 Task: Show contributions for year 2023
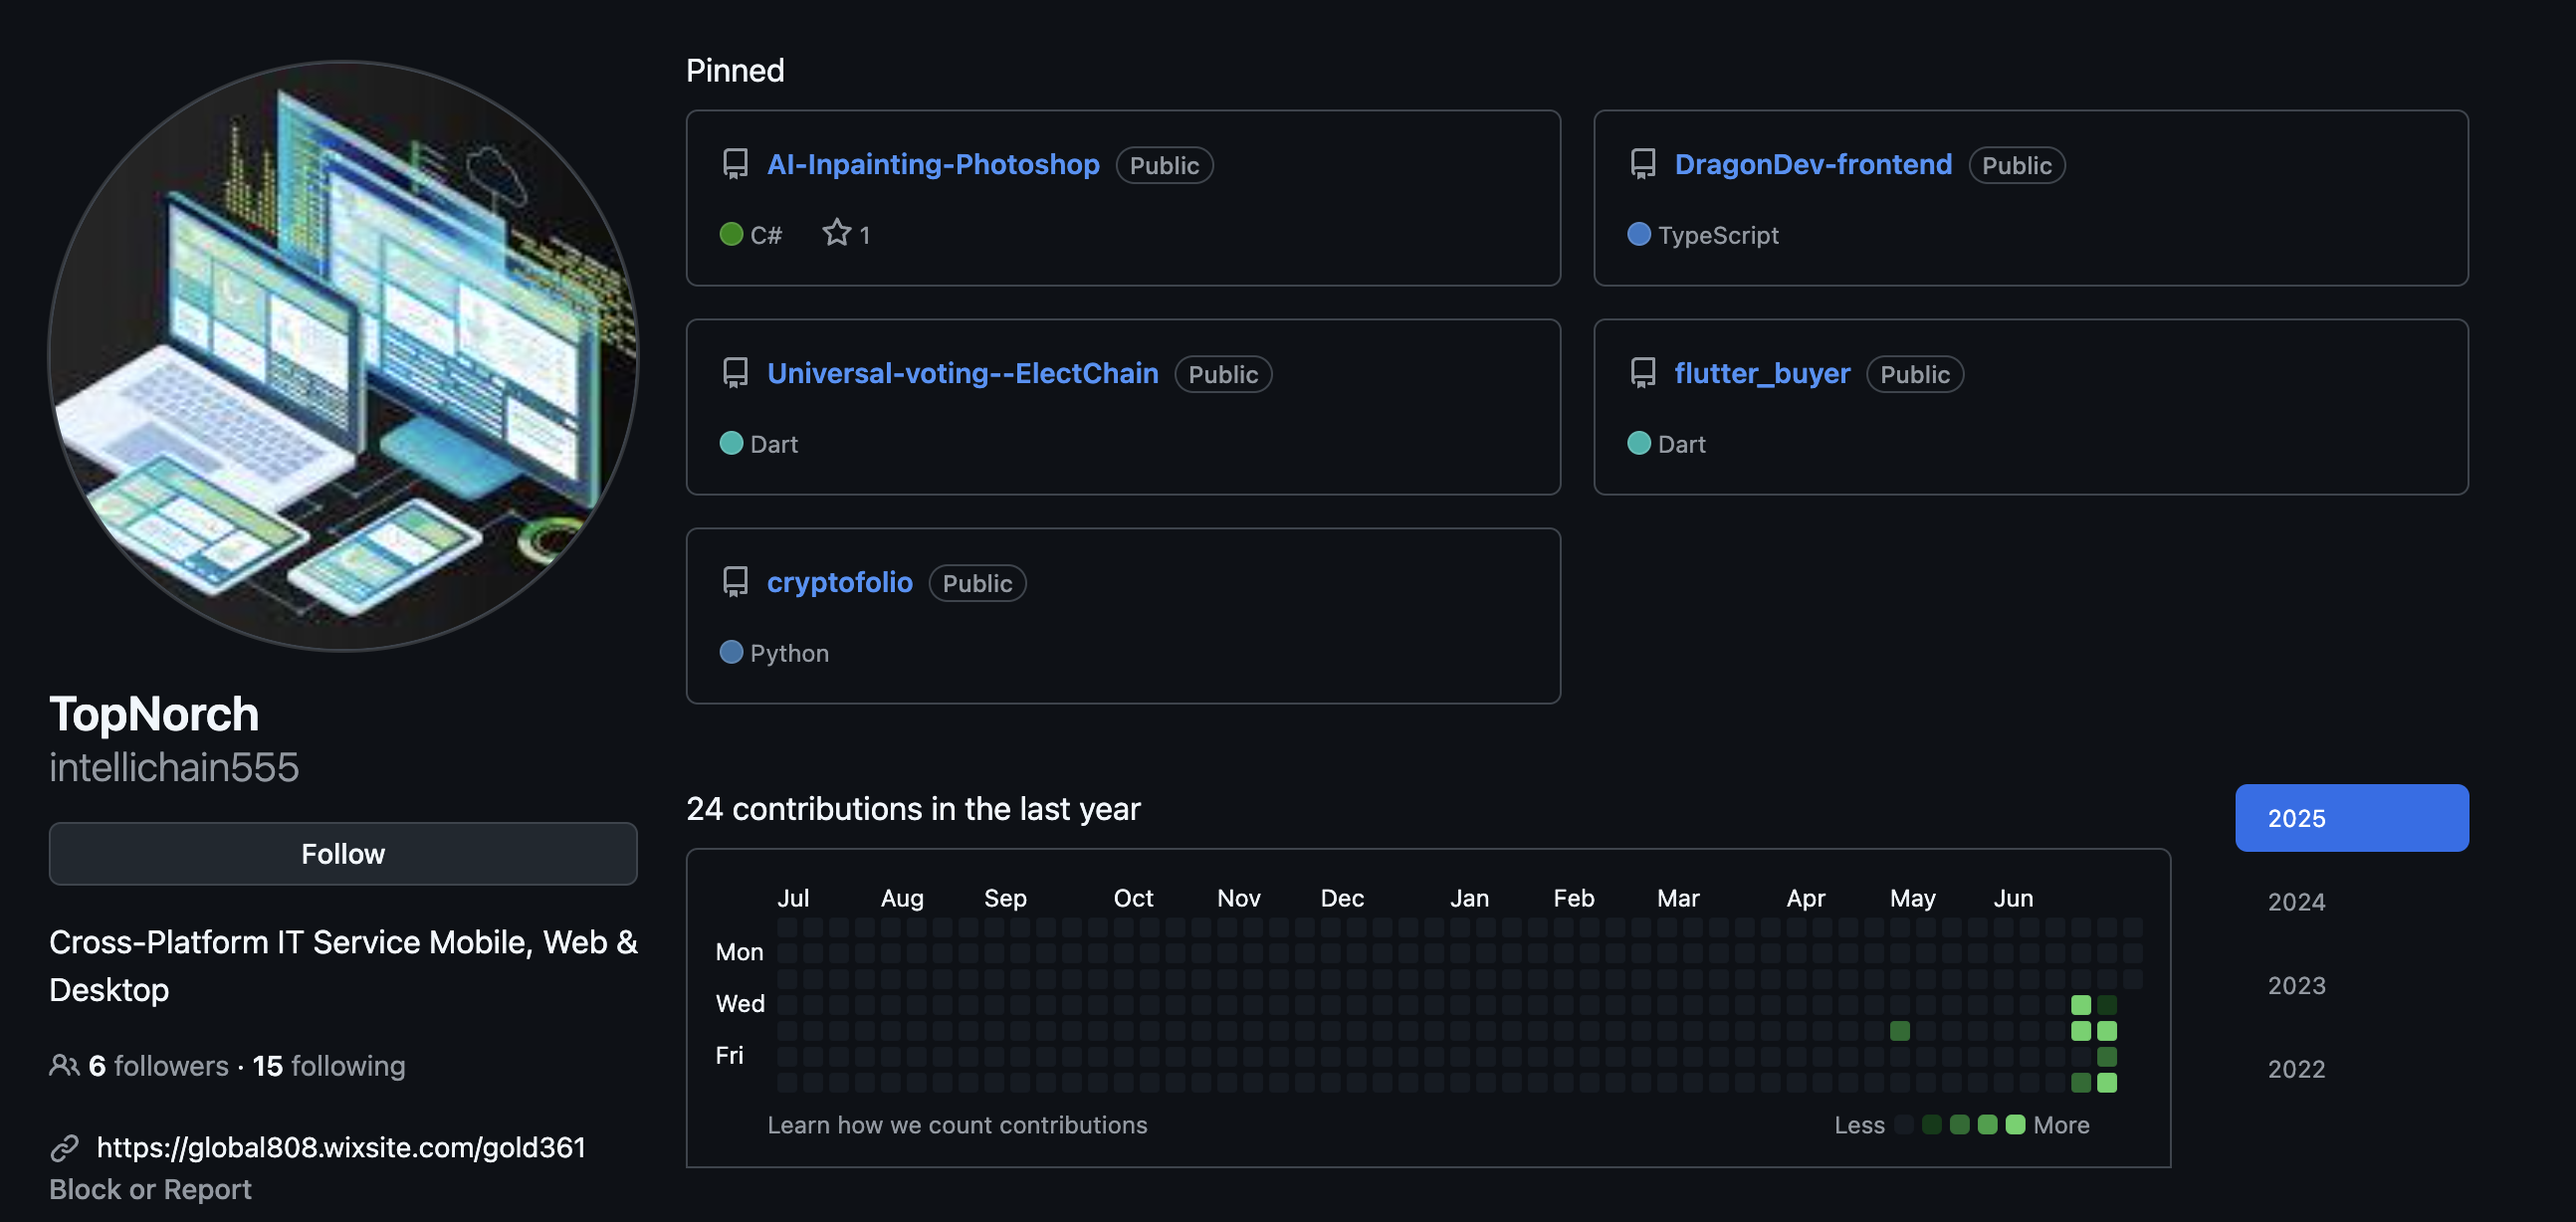(x=2296, y=986)
